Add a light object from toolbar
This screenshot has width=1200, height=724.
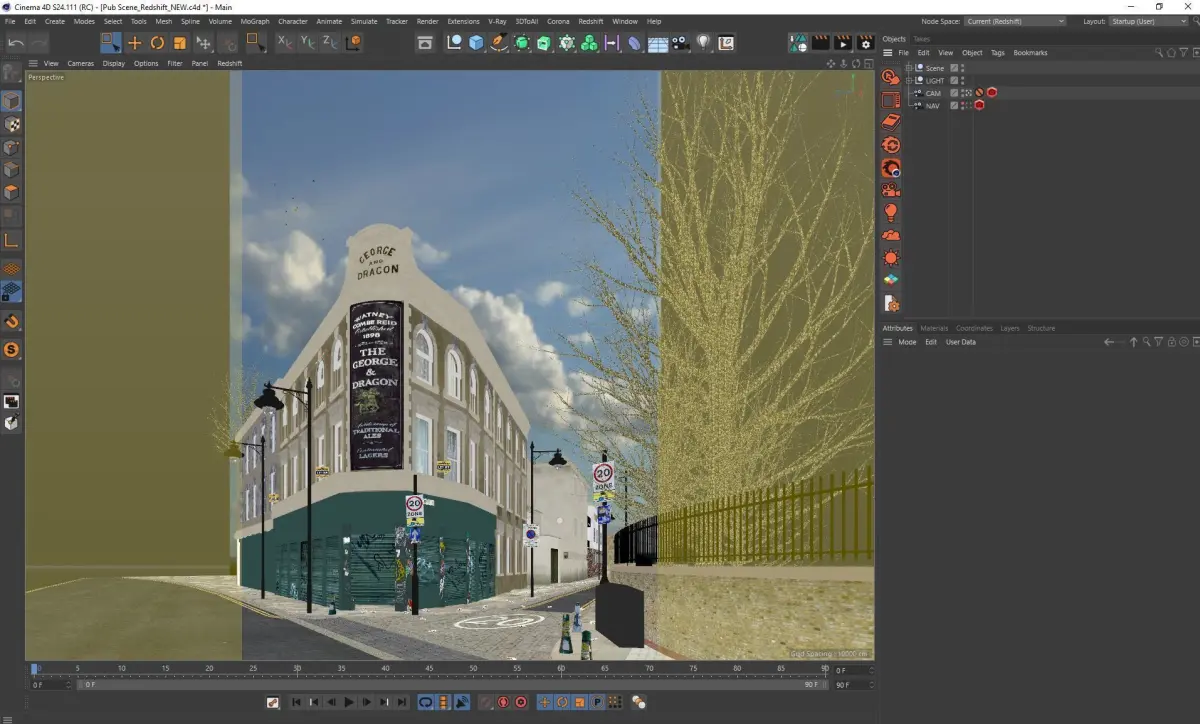(703, 43)
